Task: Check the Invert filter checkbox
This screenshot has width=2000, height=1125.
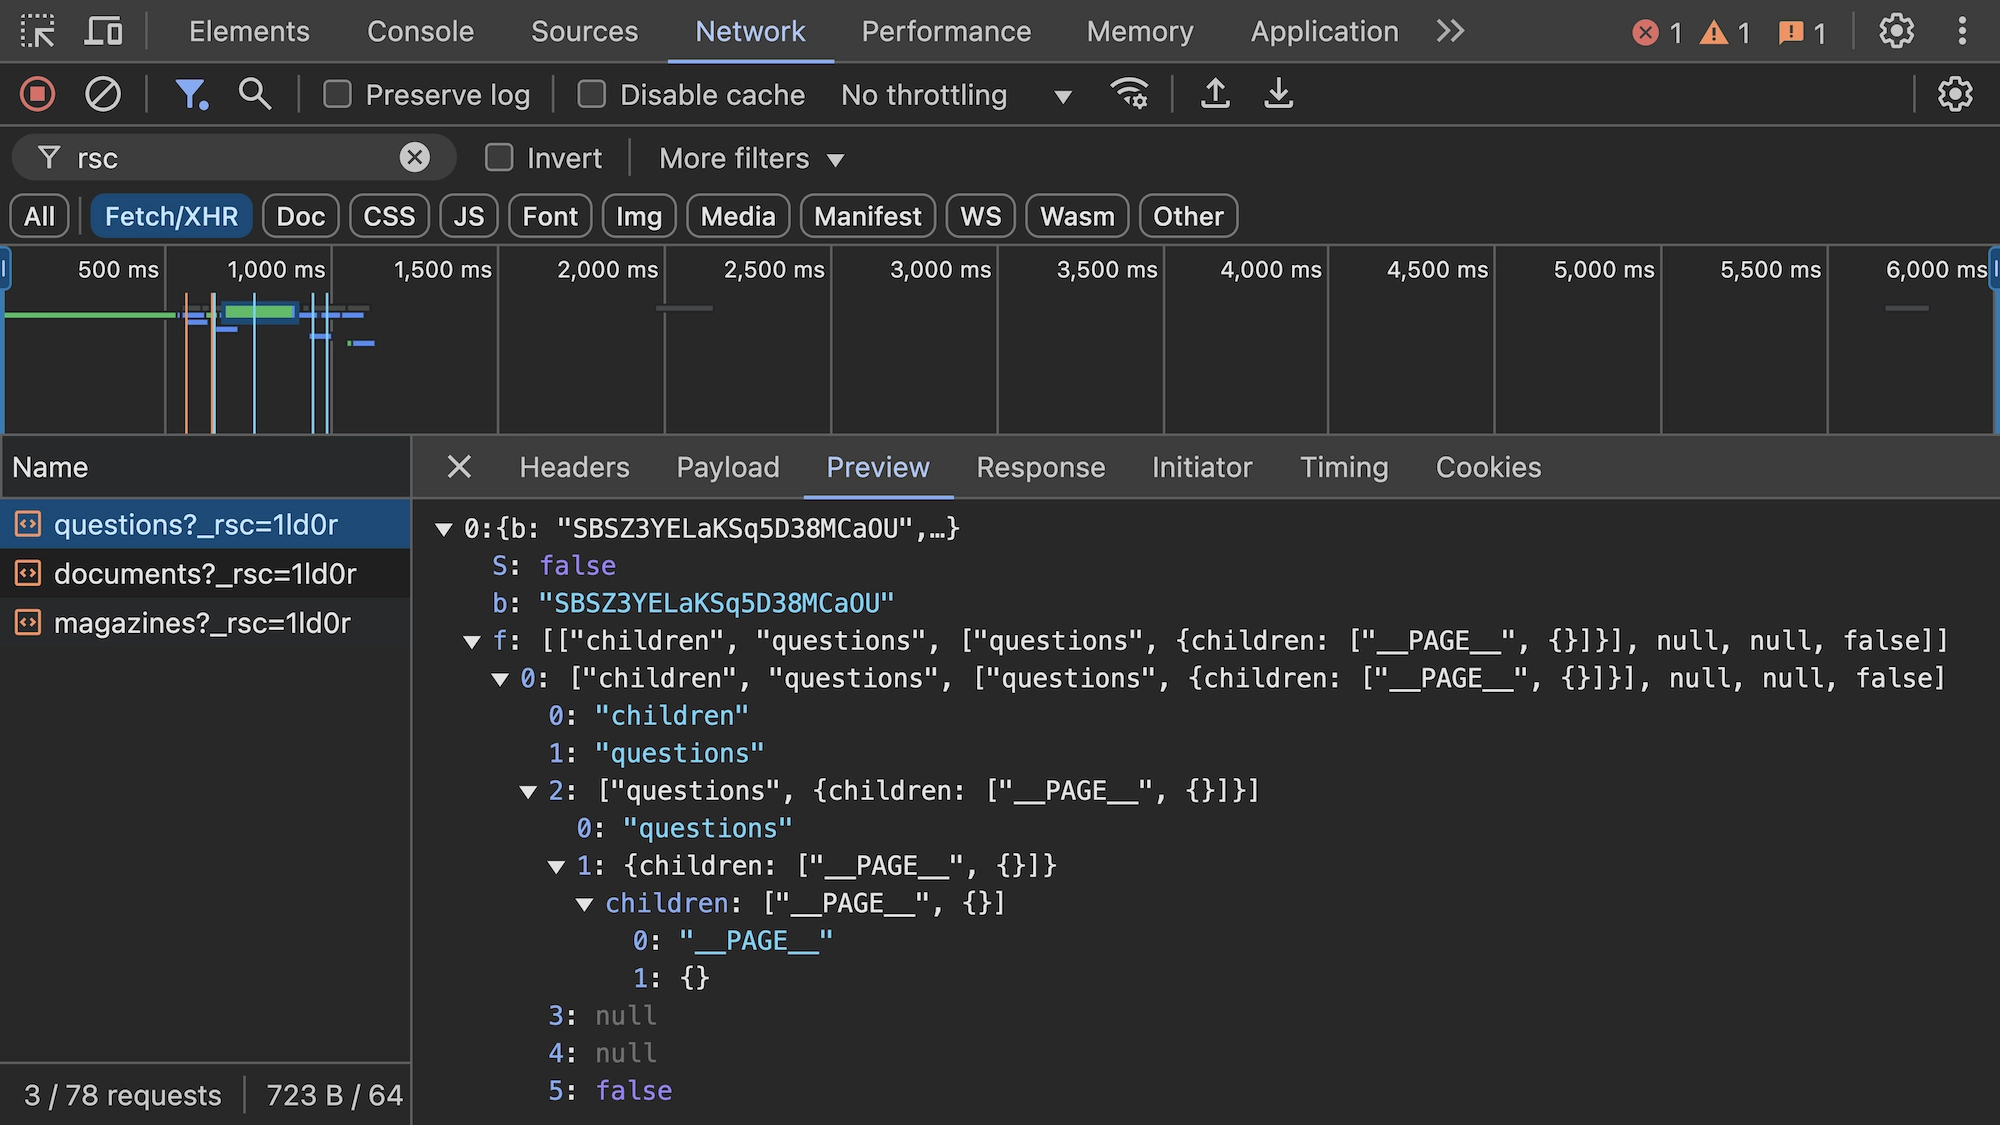Action: coord(499,158)
